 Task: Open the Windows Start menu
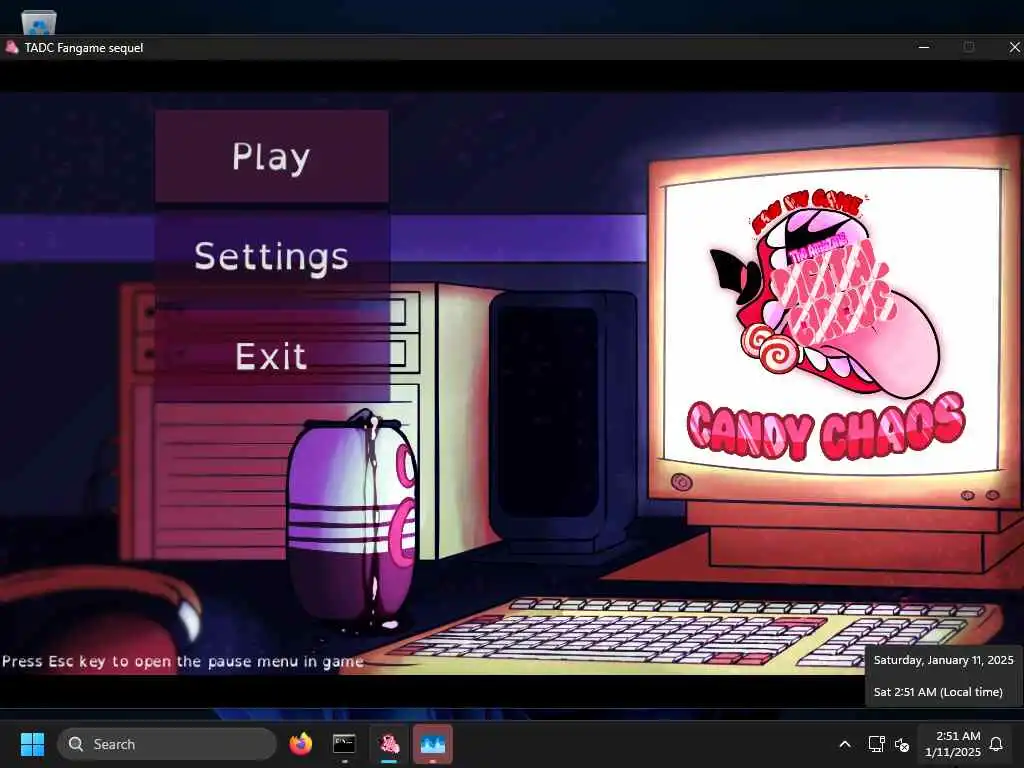(32, 744)
